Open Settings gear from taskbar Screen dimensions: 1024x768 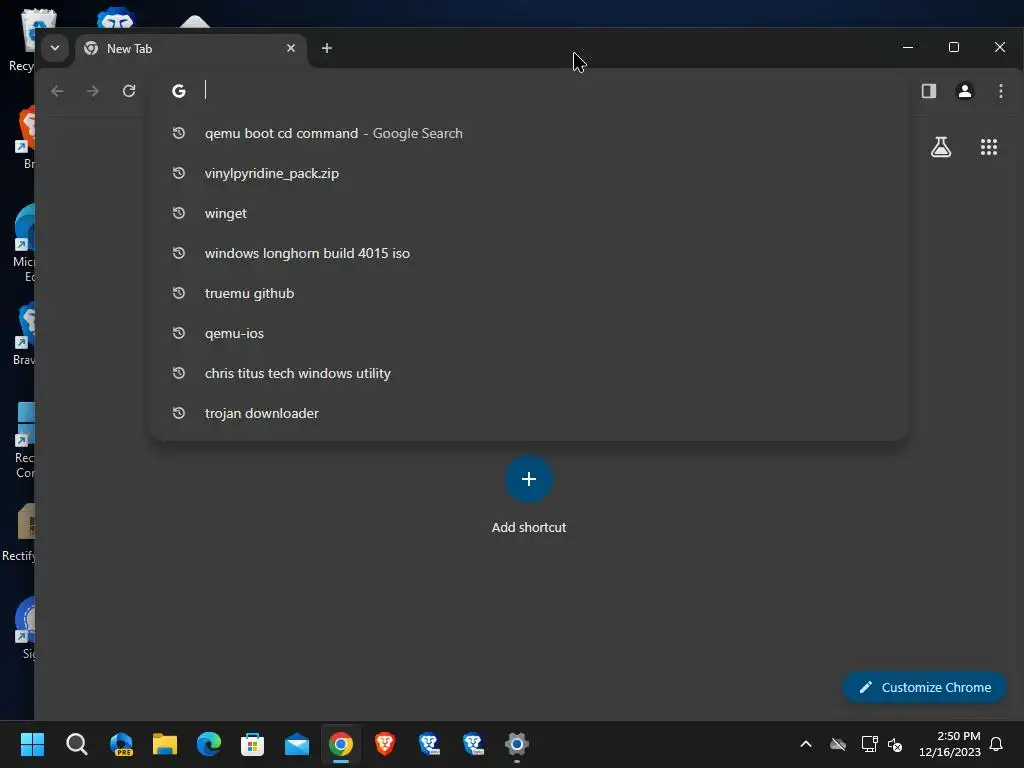tap(517, 744)
